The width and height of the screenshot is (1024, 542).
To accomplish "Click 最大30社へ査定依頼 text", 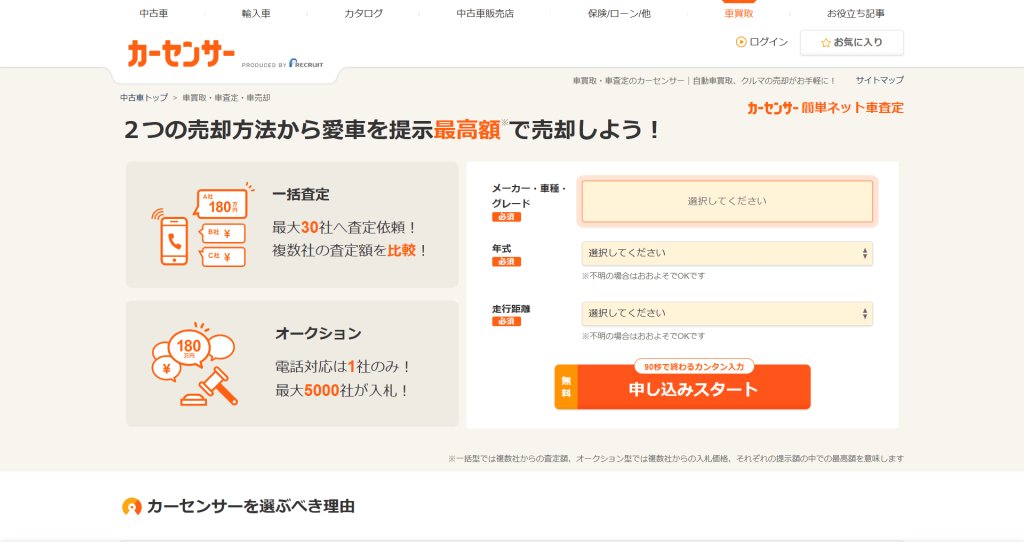I will coord(344,227).
